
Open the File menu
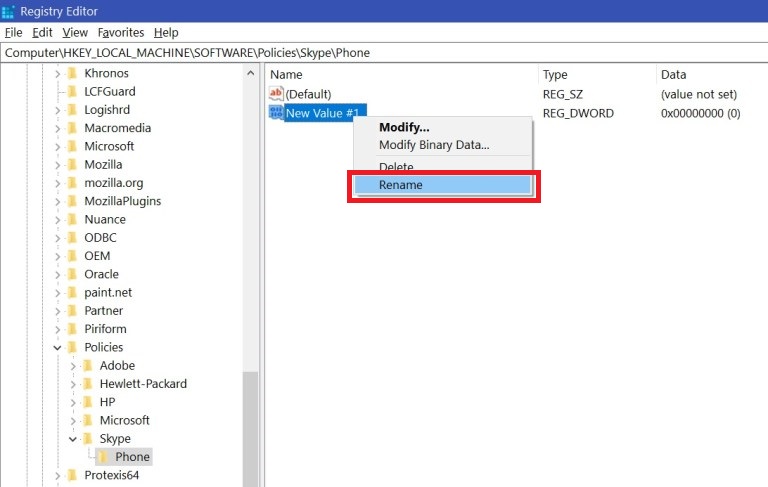(13, 33)
